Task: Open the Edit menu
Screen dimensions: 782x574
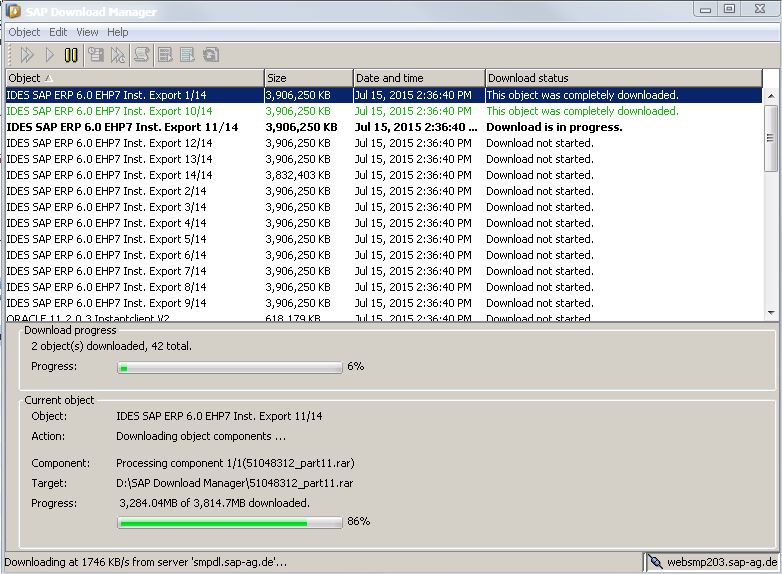Action: click(x=58, y=32)
